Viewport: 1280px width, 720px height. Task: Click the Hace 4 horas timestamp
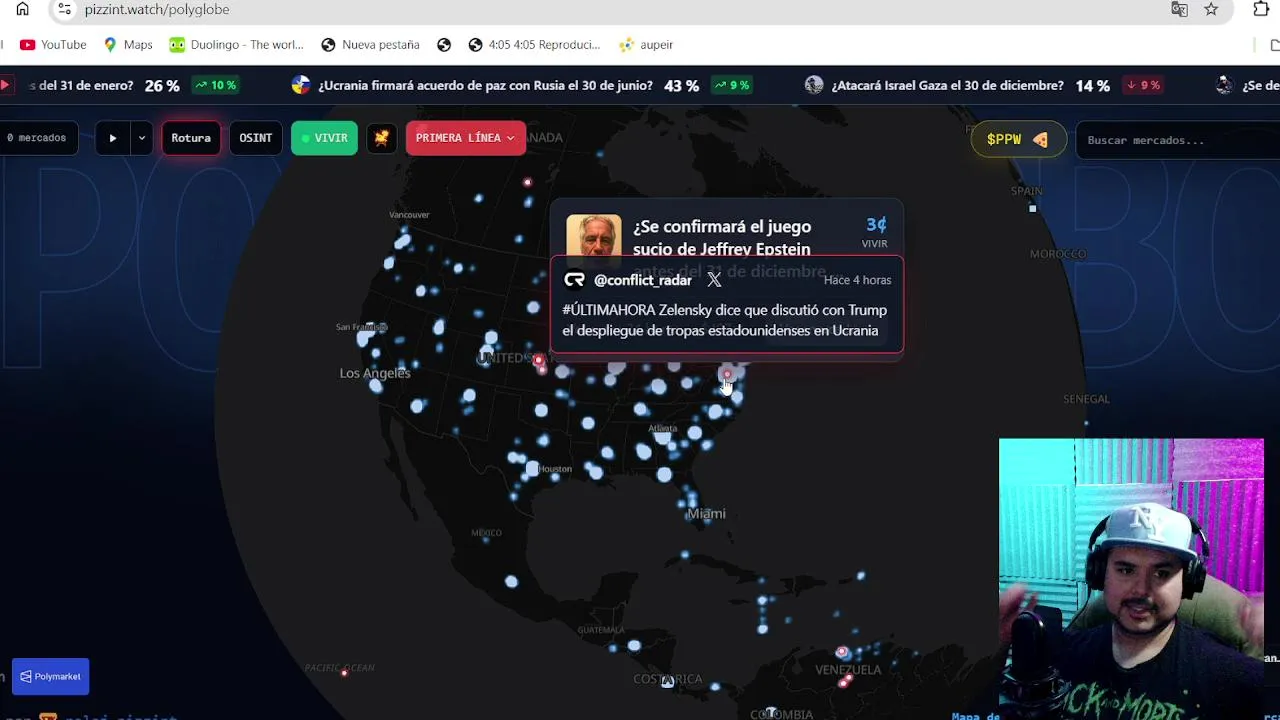(857, 280)
